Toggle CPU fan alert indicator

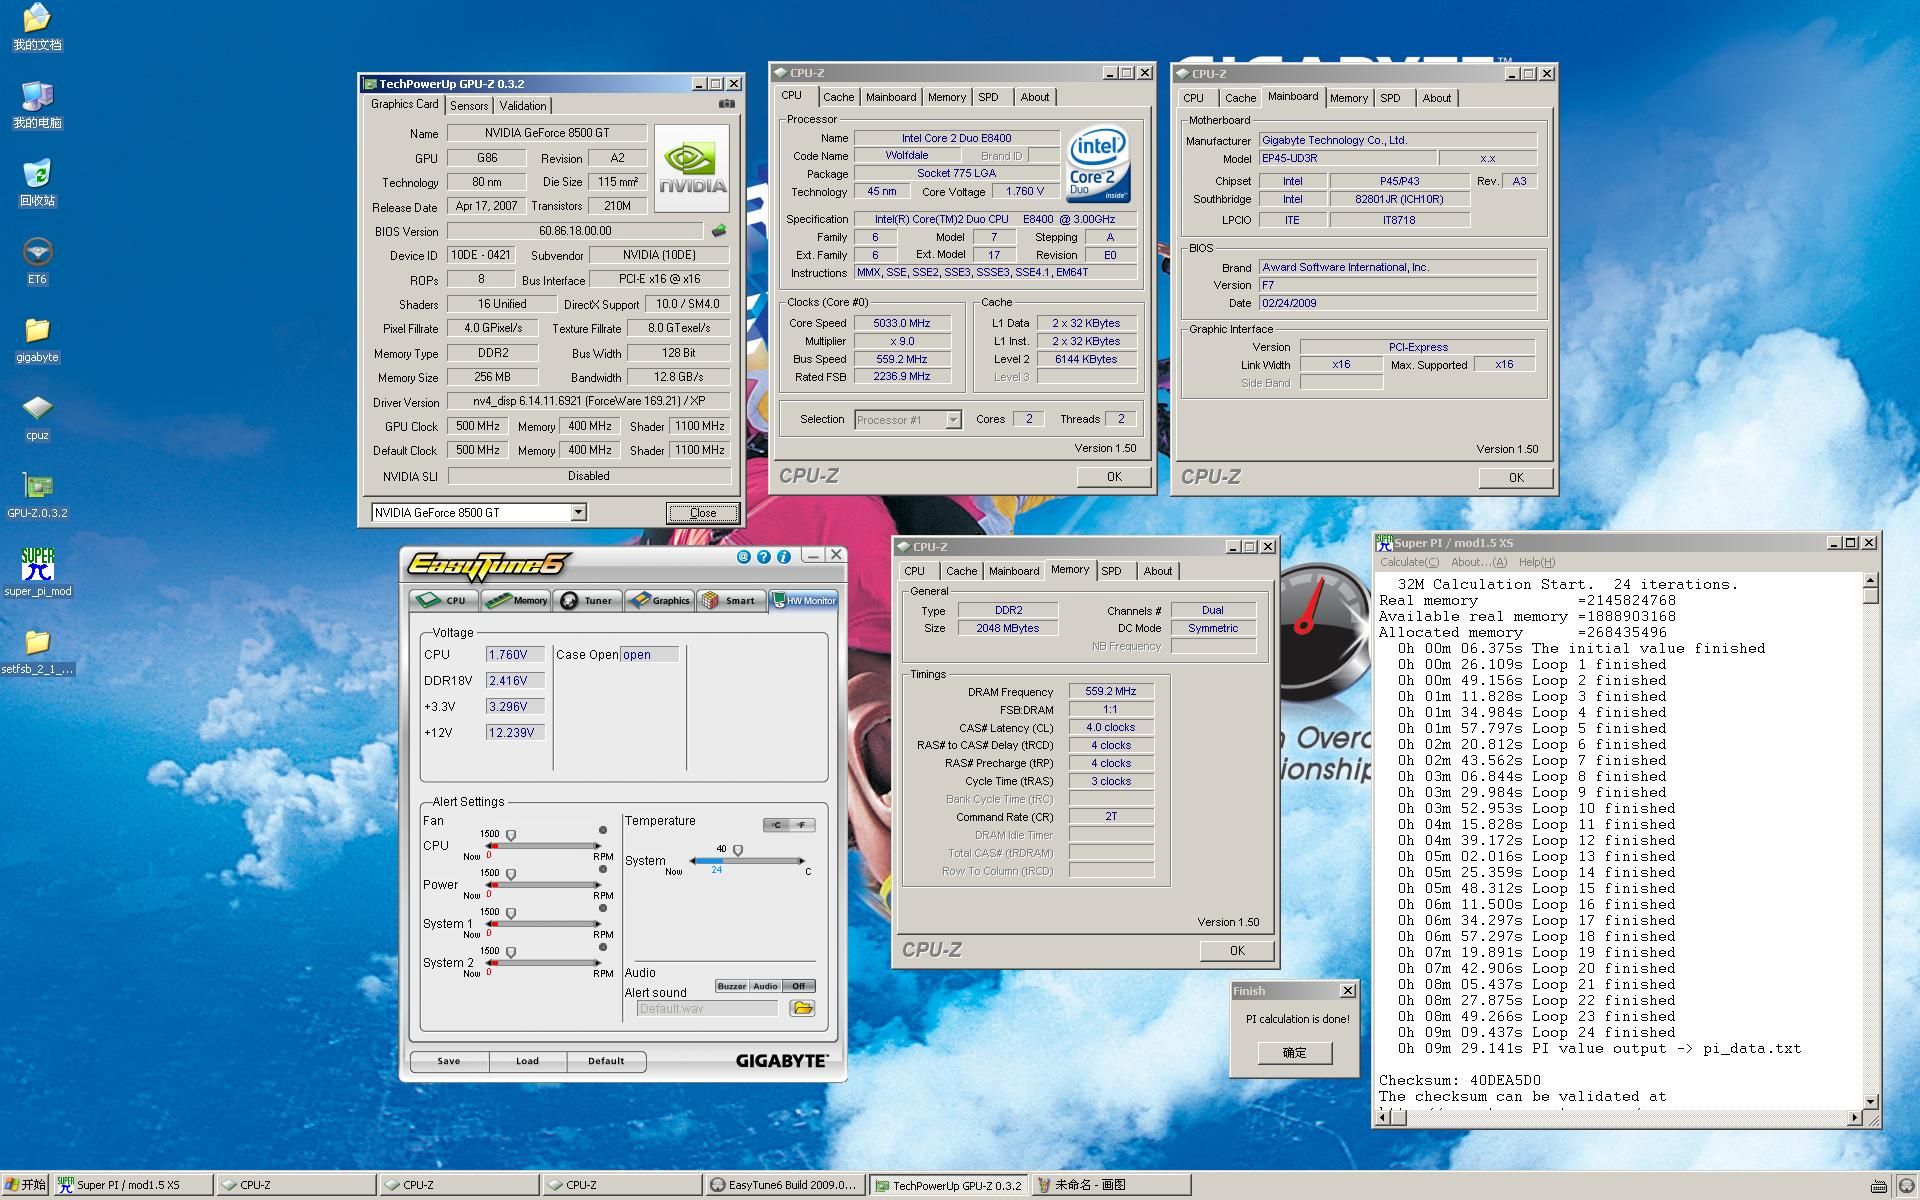603,830
